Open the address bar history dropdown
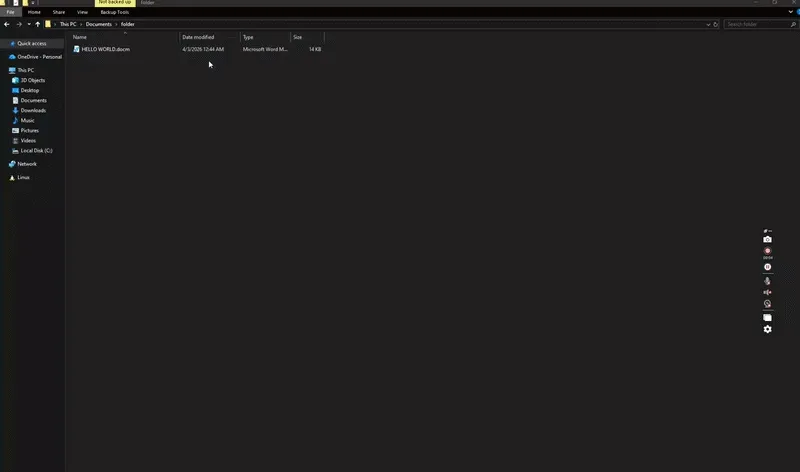This screenshot has width=800, height=472. (x=707, y=24)
